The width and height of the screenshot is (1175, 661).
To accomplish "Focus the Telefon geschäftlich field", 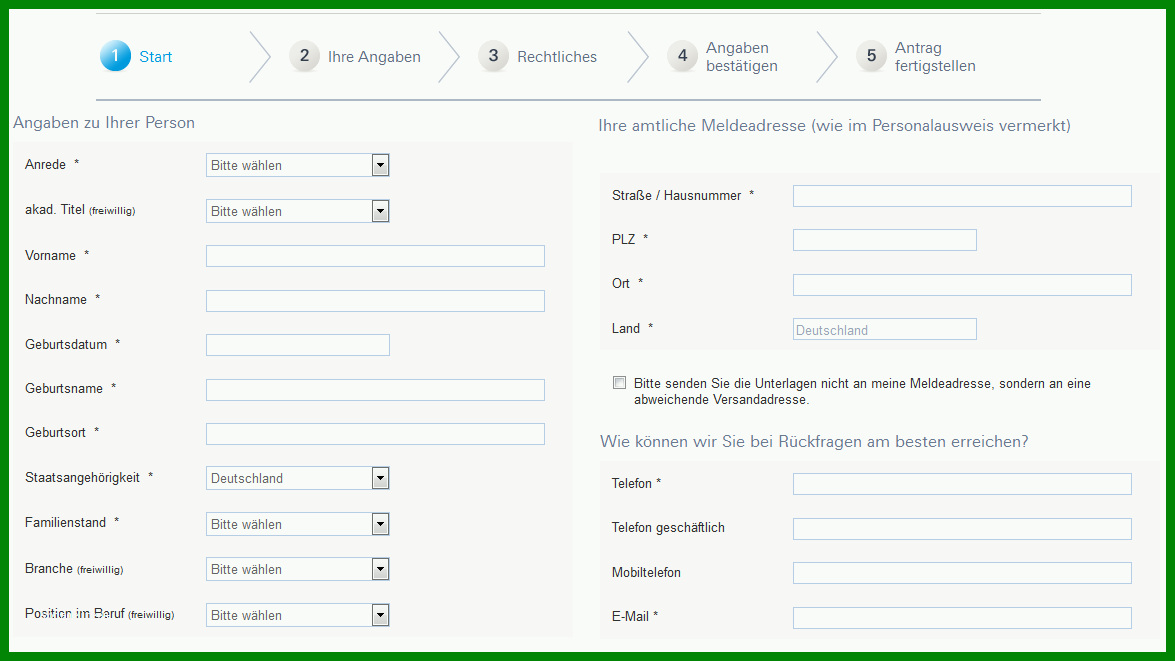I will click(x=962, y=528).
